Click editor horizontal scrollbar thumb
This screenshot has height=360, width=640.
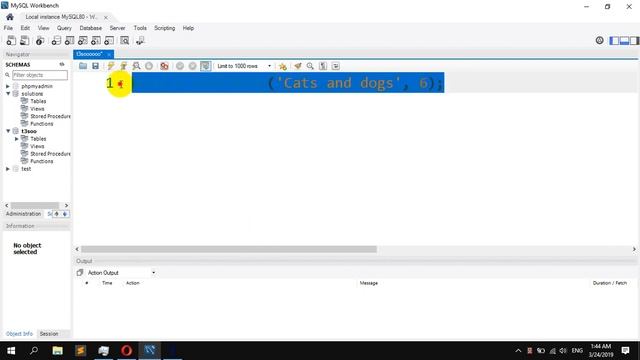tap(229, 249)
